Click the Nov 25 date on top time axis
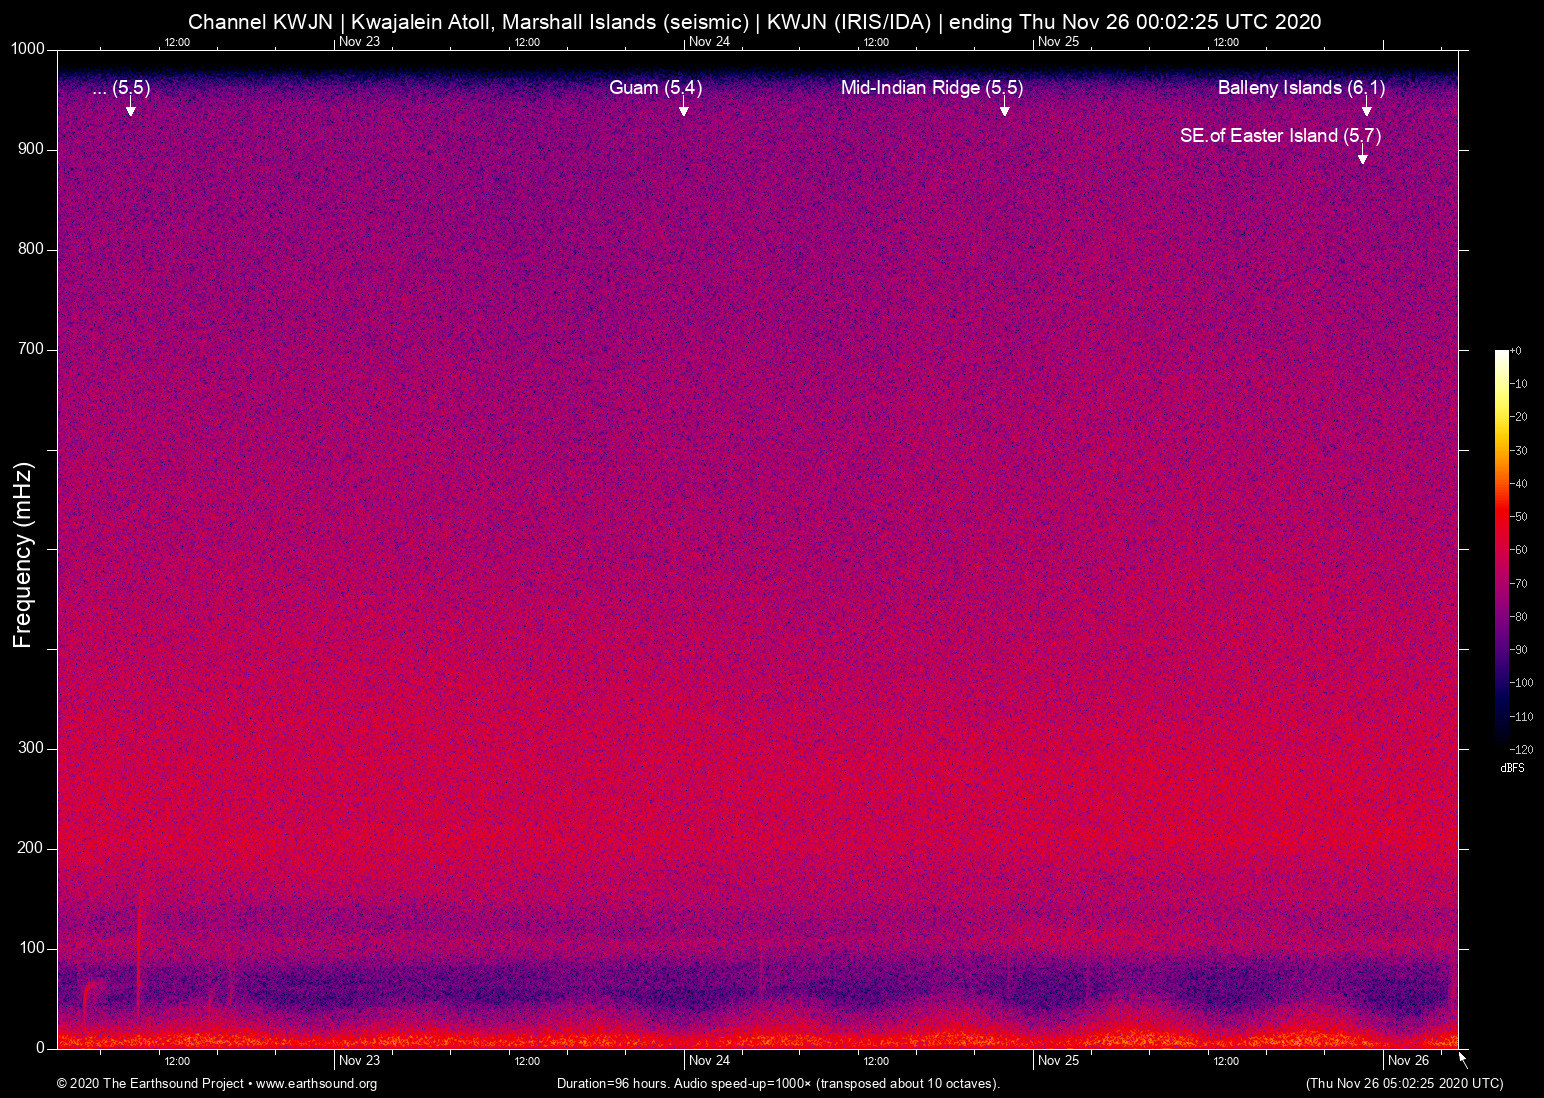This screenshot has width=1544, height=1098. [1058, 42]
